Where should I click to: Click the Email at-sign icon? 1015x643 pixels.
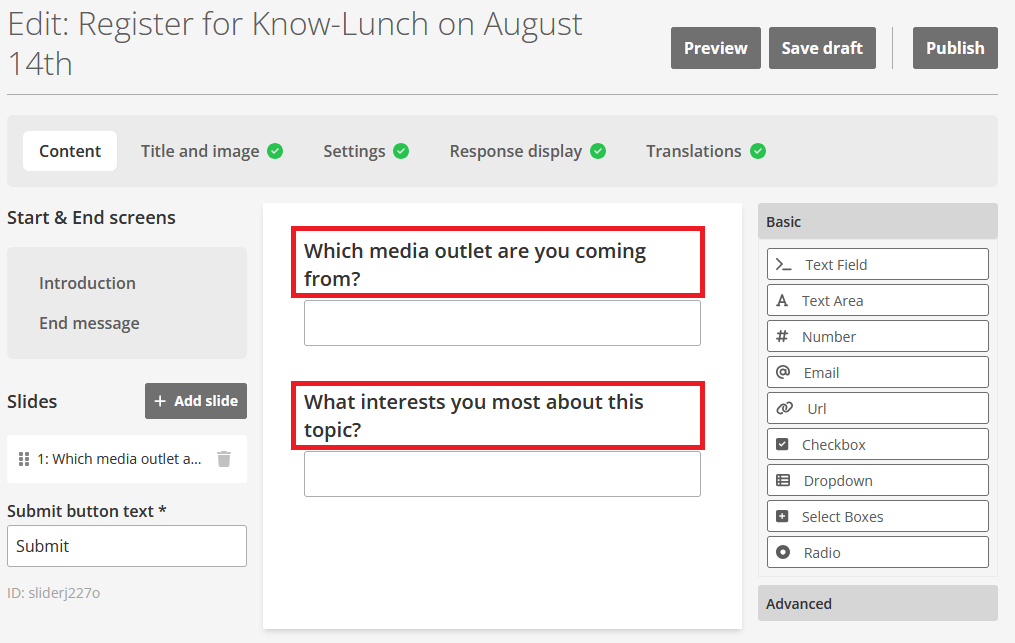pos(783,373)
